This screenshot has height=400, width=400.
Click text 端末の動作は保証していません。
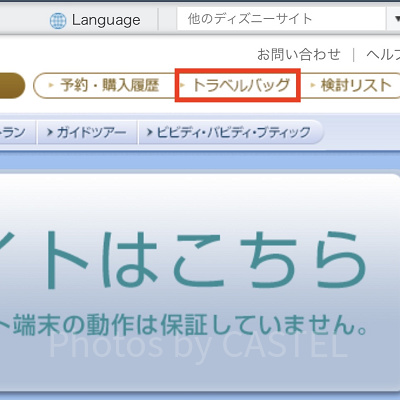point(190,325)
